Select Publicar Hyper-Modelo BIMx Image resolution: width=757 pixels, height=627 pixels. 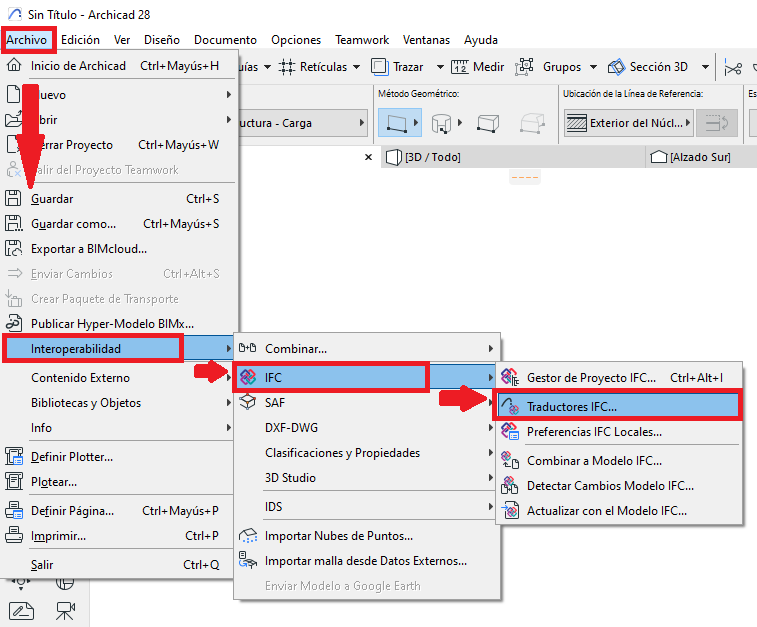(112, 324)
